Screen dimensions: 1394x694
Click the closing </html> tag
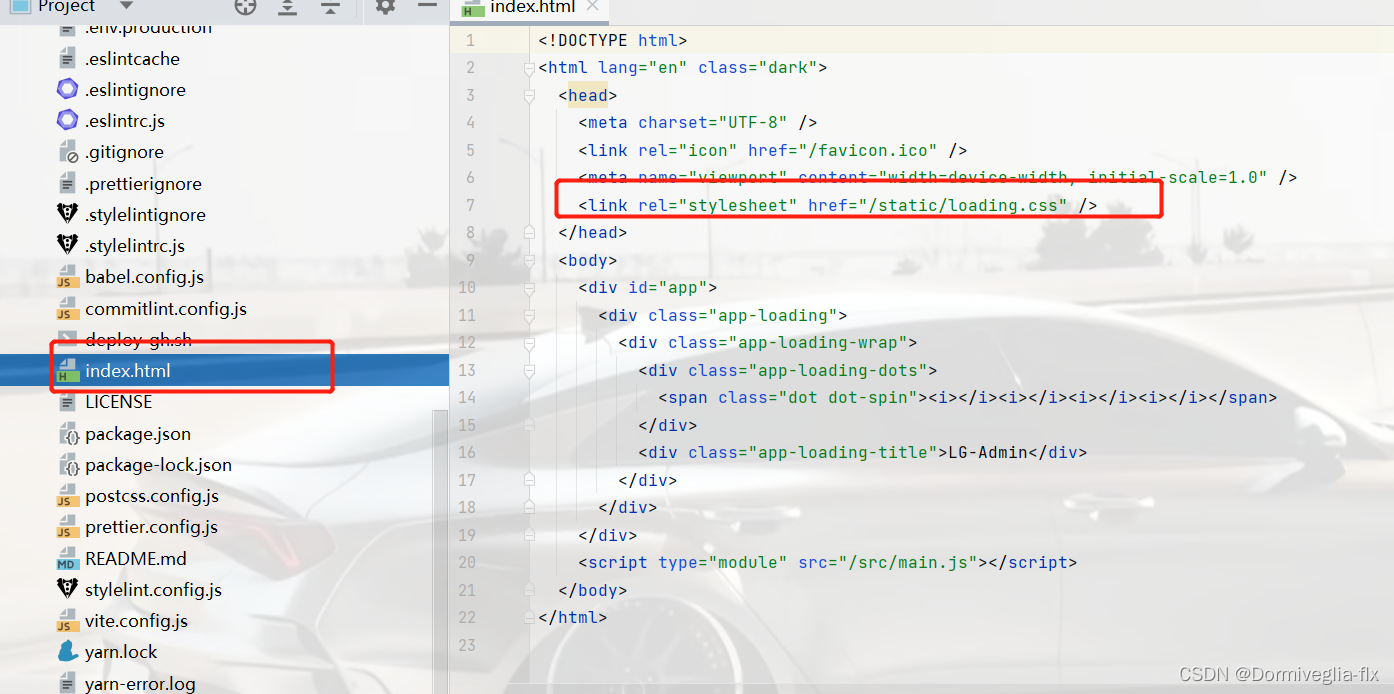[x=573, y=617]
